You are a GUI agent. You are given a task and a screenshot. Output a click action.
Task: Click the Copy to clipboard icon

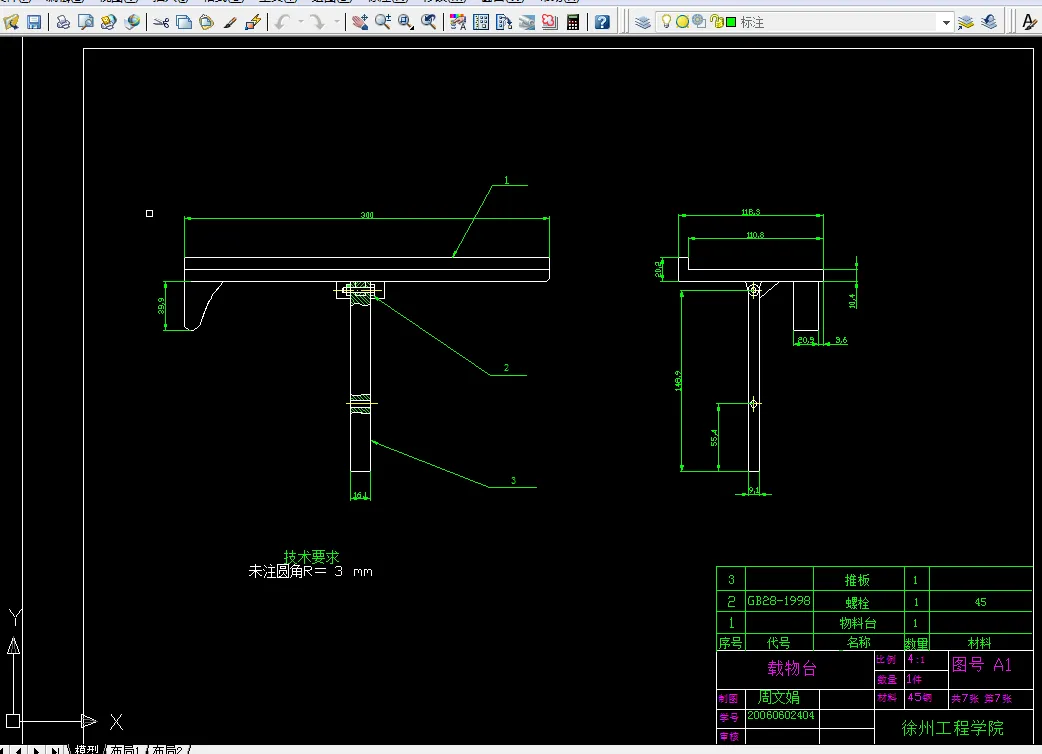tap(184, 22)
